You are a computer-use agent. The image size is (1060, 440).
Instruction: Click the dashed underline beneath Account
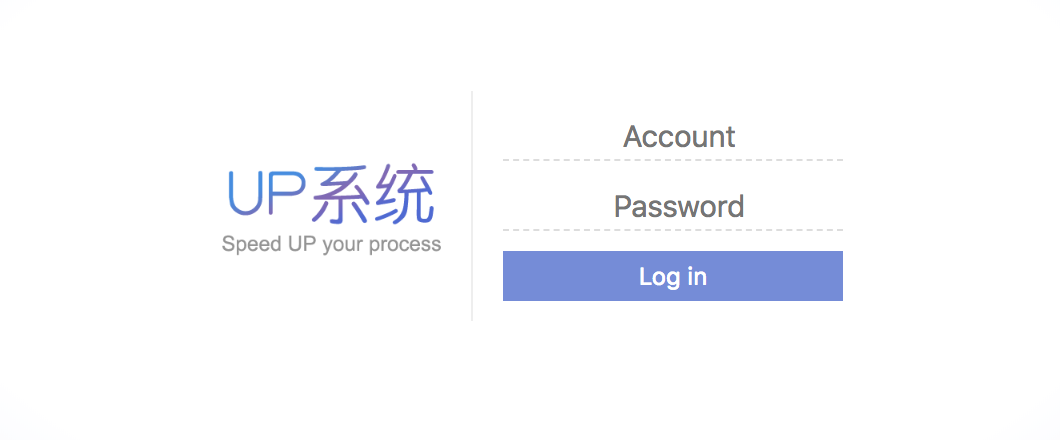tap(673, 160)
